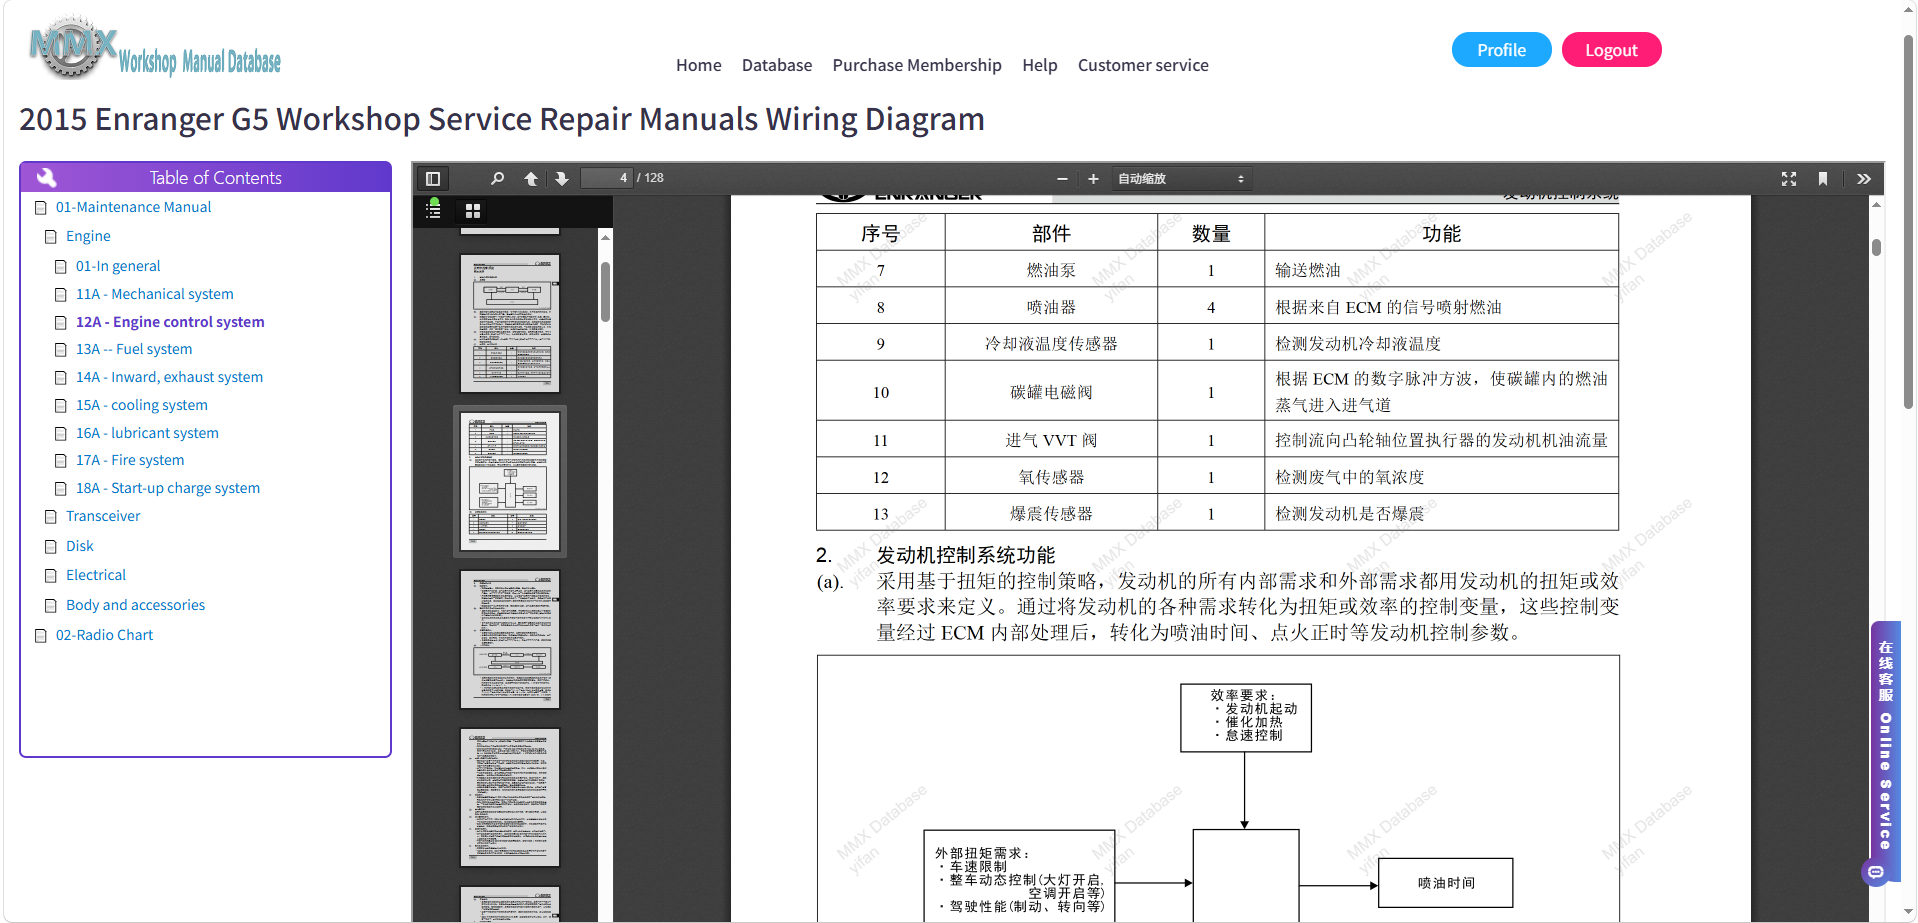Open 14A - Inward, exhaust system chapter
Image resolution: width=1918 pixels, height=923 pixels.
169,377
